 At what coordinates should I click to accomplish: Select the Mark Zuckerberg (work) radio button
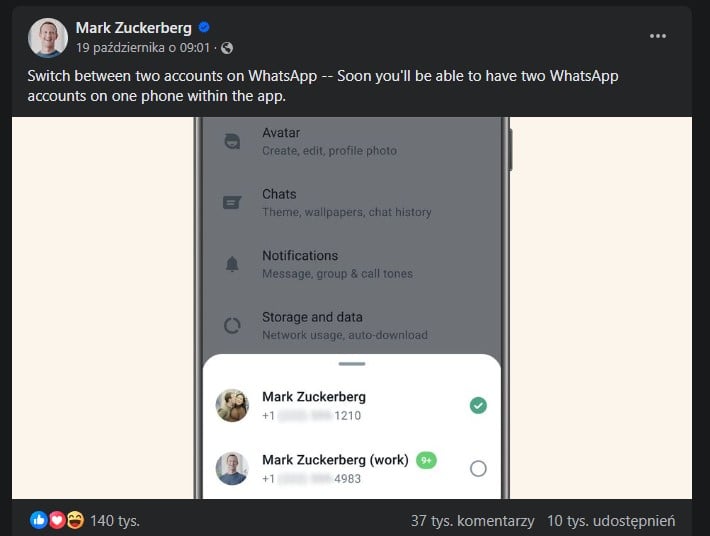tap(478, 468)
